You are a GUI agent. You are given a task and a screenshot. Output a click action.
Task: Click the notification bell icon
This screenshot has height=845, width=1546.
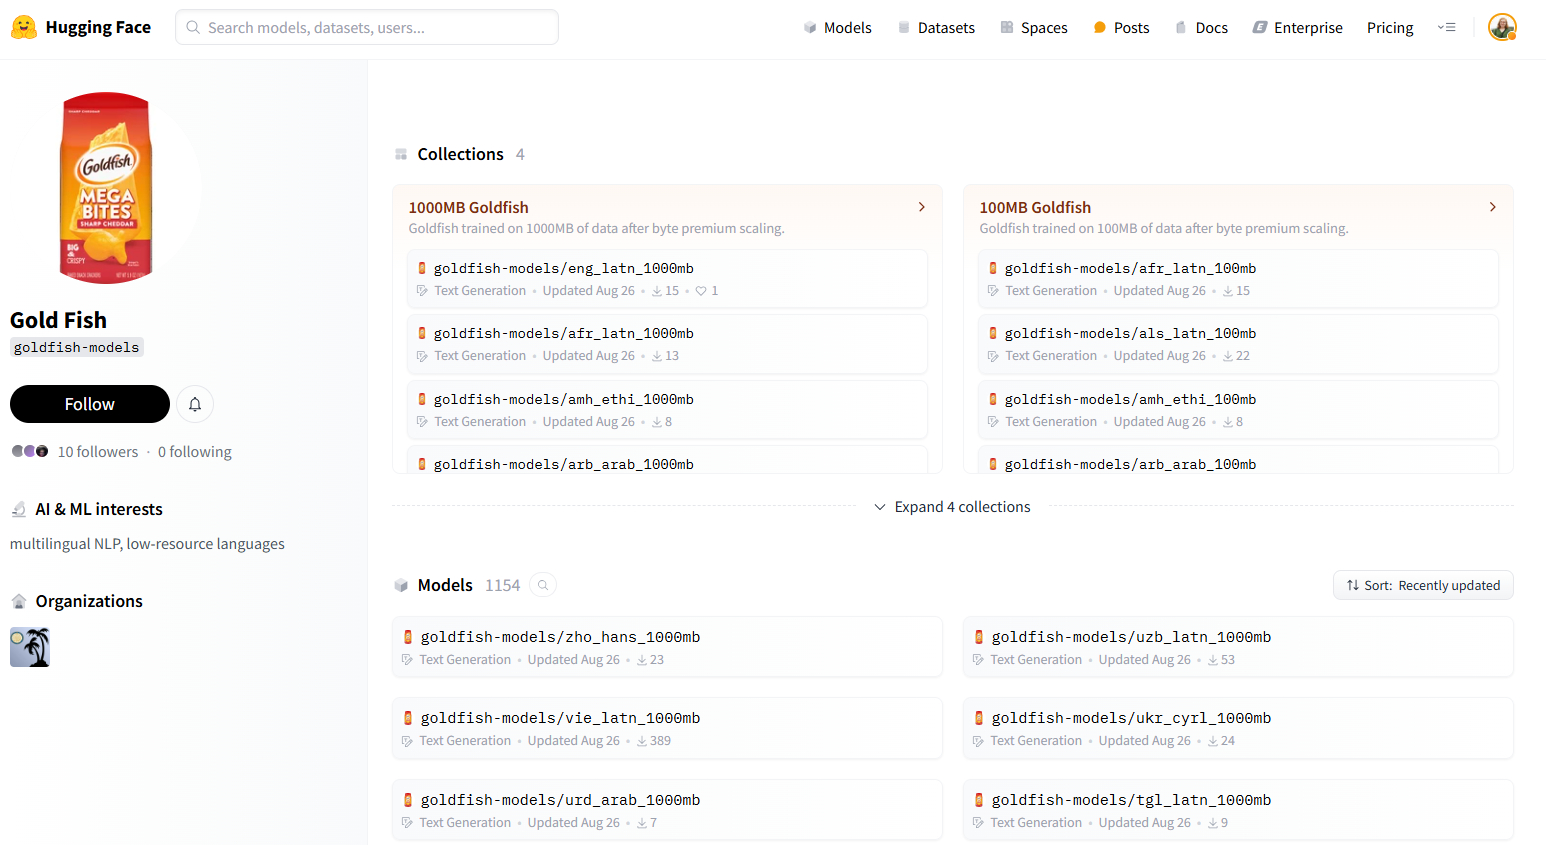pos(195,404)
